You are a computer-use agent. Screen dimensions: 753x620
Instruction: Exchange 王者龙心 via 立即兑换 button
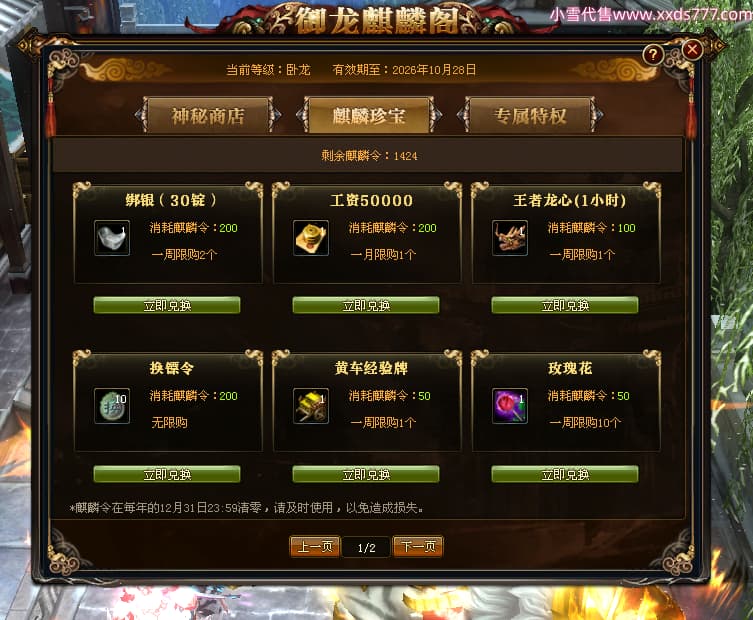pyautogui.click(x=565, y=305)
